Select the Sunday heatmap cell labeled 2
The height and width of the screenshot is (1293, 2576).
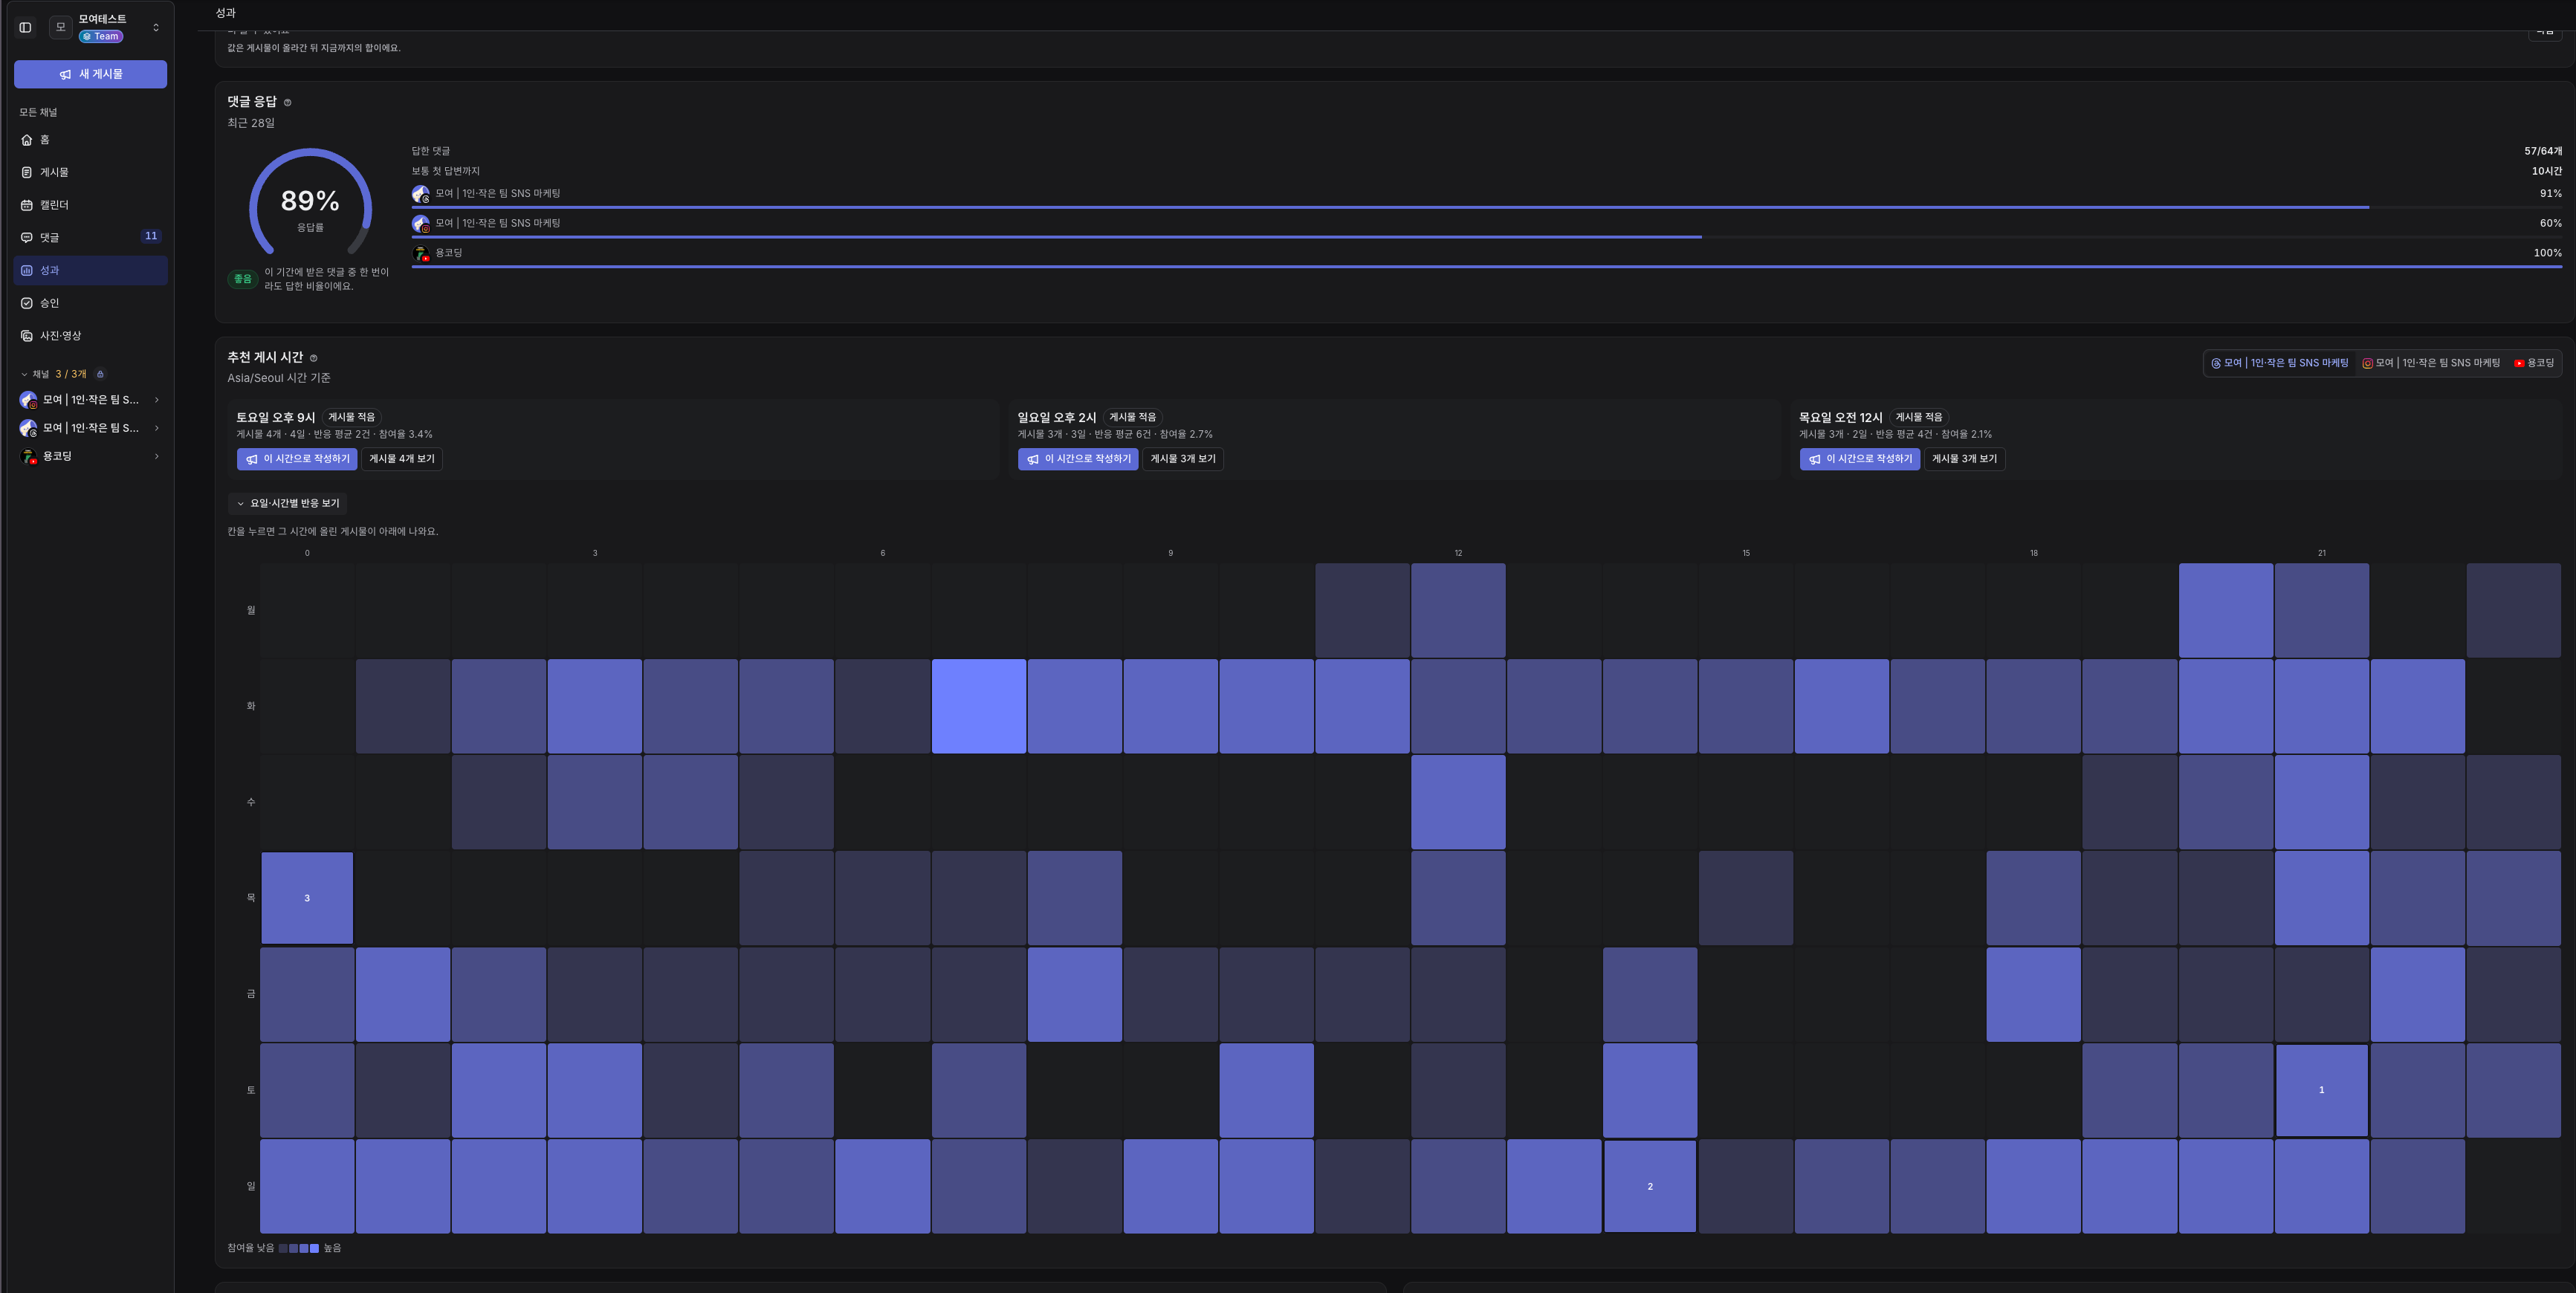pos(1650,1186)
